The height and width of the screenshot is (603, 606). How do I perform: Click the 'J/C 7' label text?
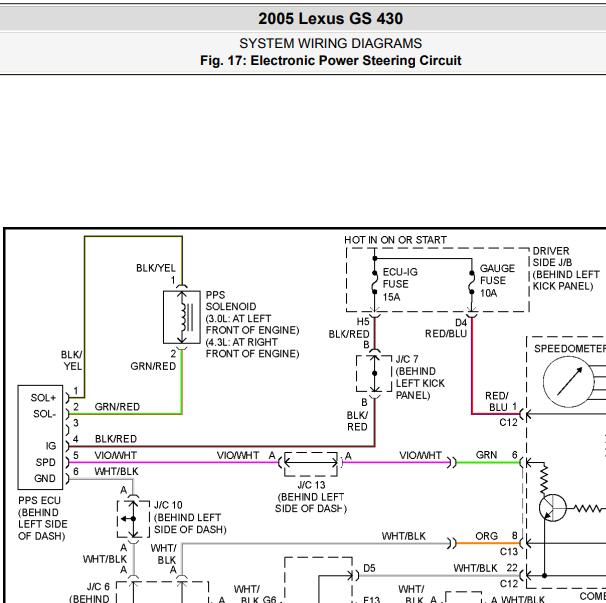point(407,359)
